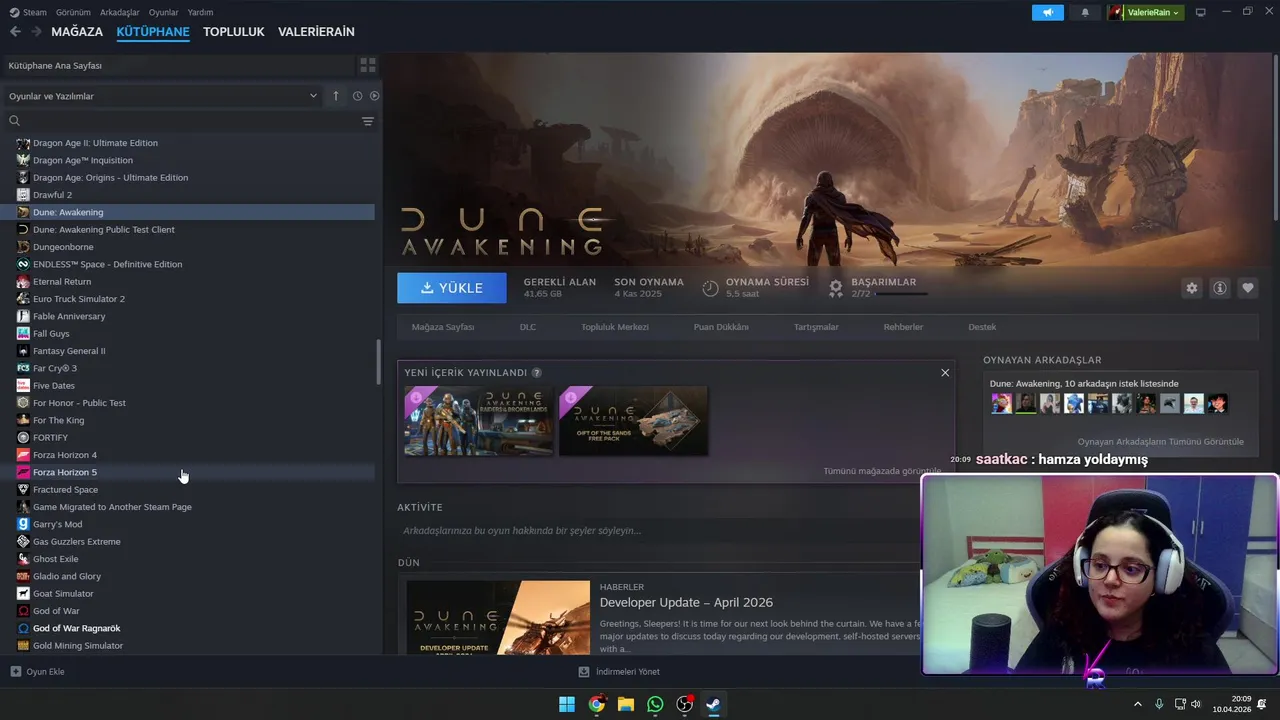Open the game info icon

[x=1220, y=288]
